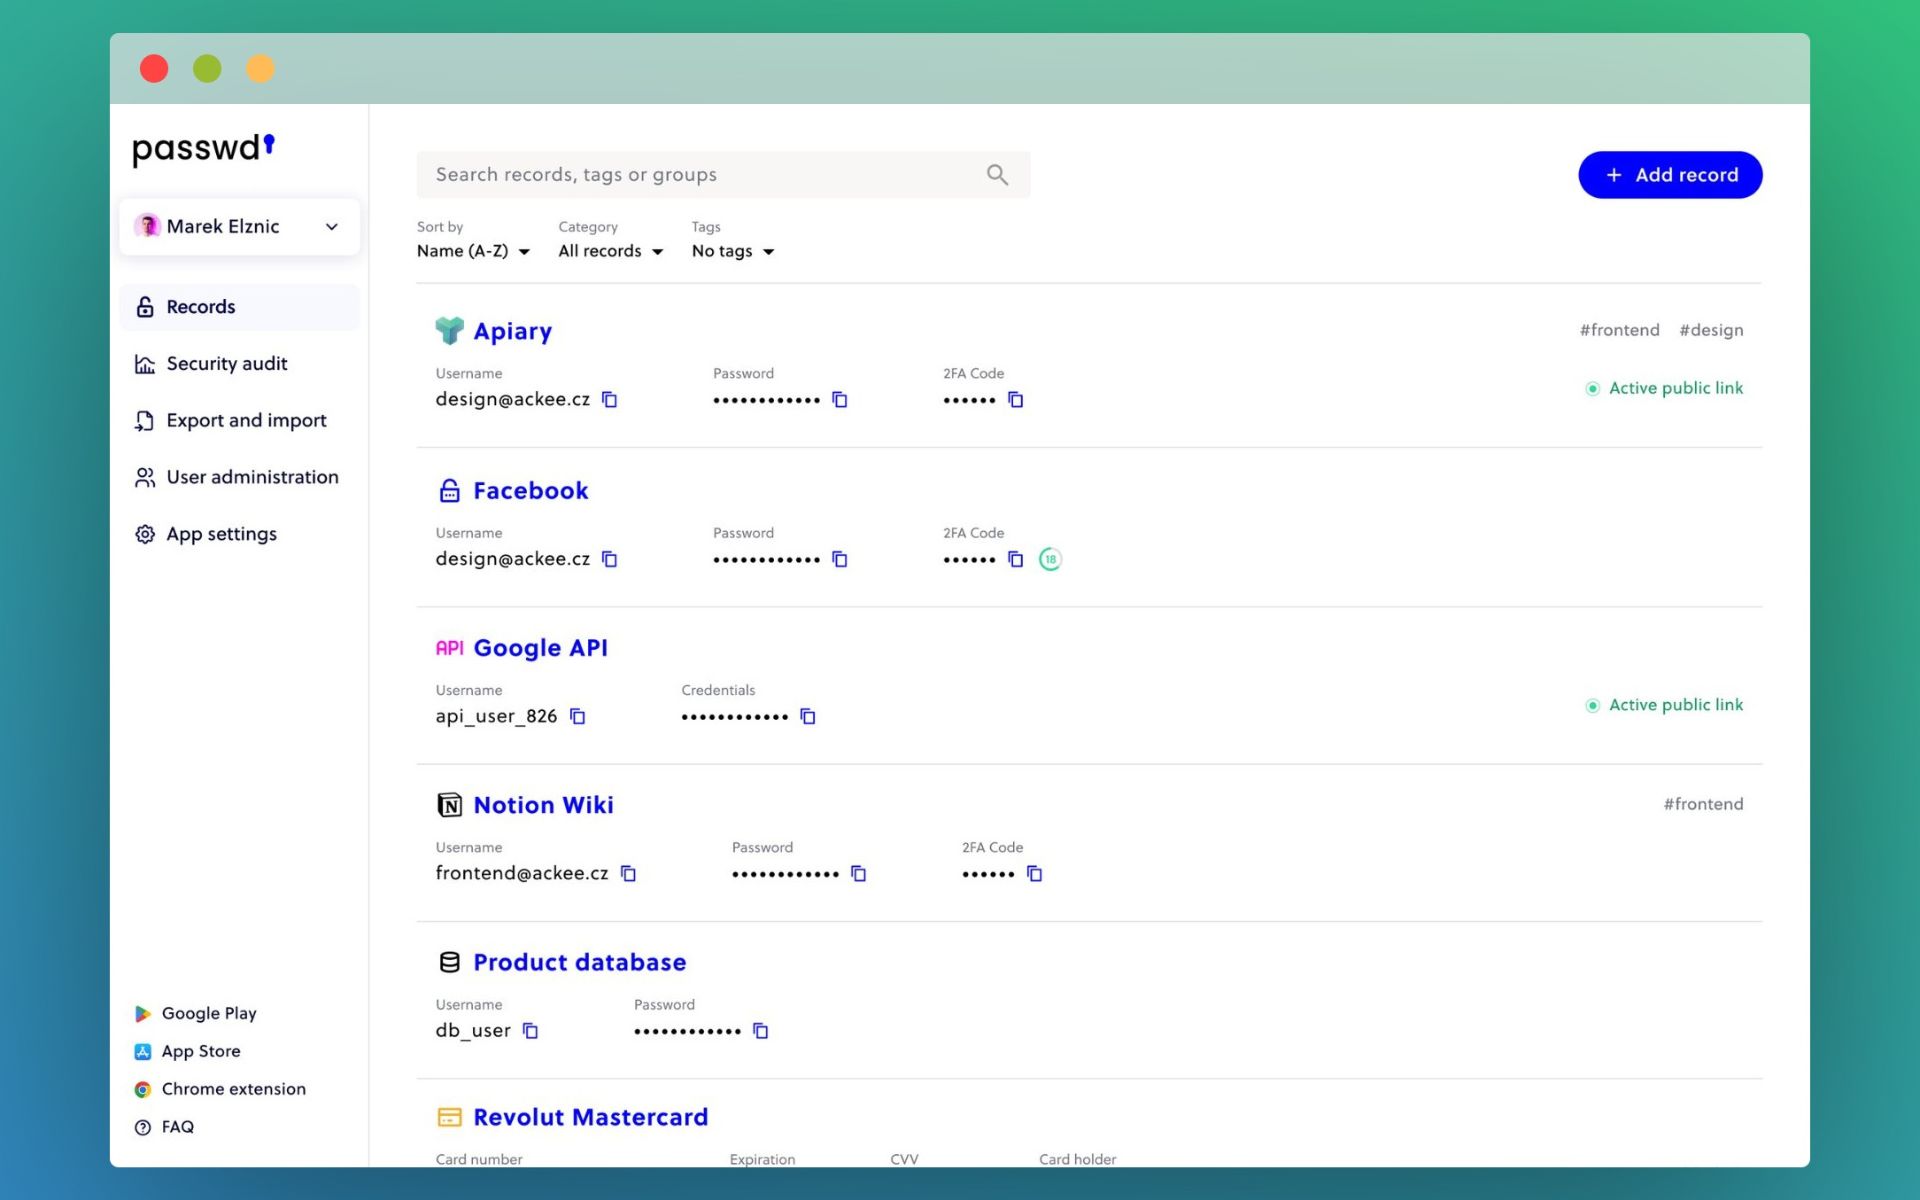Copy the Apiary username
Screen dimensions: 1920x1200
tap(609, 400)
